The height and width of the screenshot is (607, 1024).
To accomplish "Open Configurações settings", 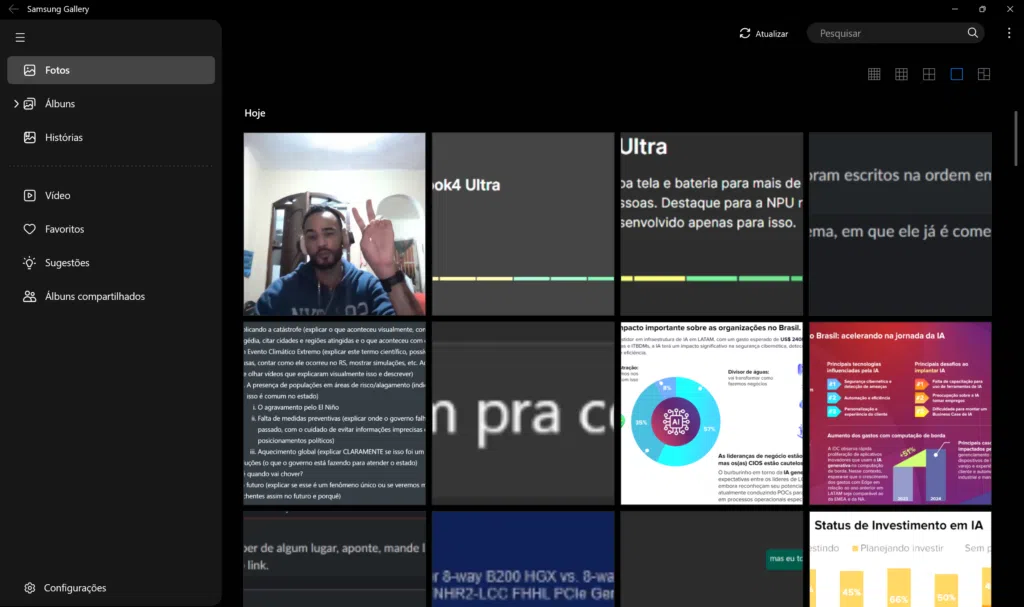I will click(74, 588).
